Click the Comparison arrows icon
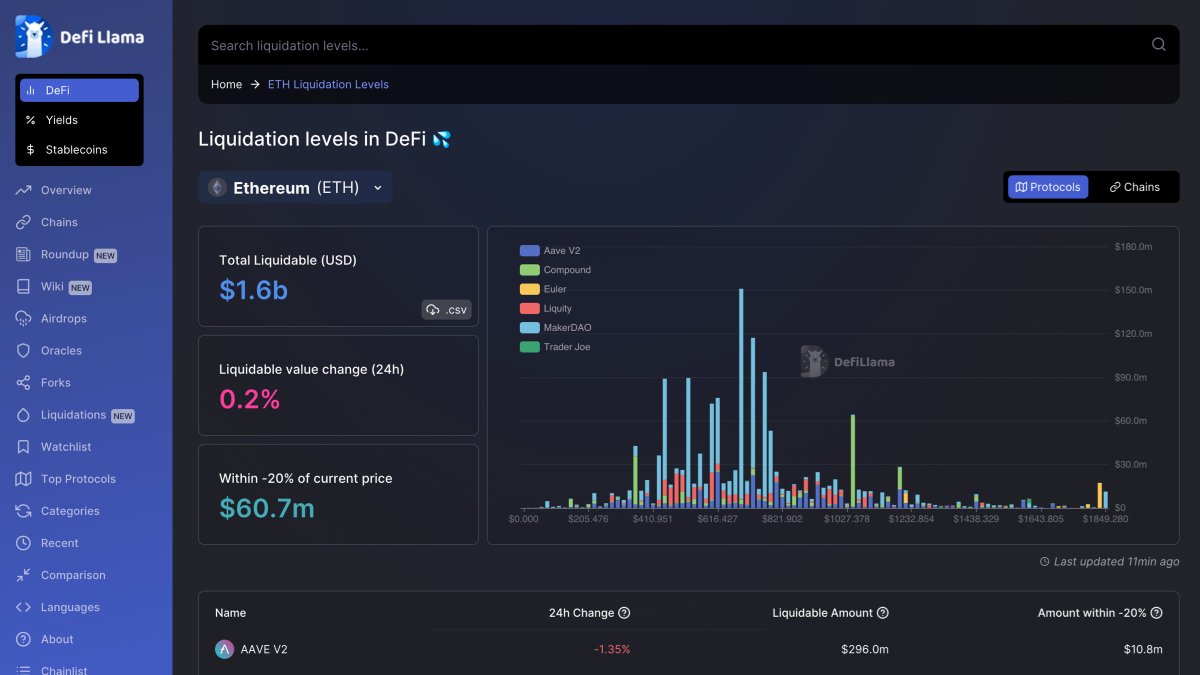 coord(23,574)
